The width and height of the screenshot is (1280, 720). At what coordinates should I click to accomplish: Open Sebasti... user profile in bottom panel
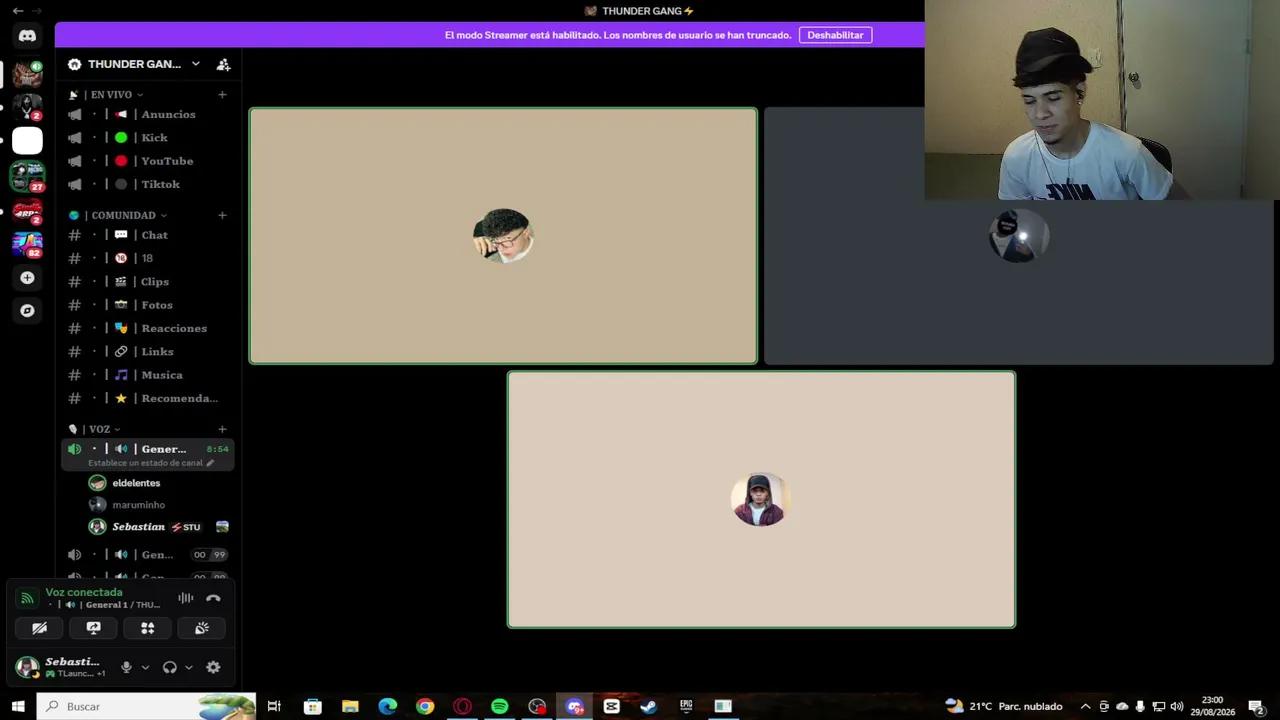click(60, 667)
